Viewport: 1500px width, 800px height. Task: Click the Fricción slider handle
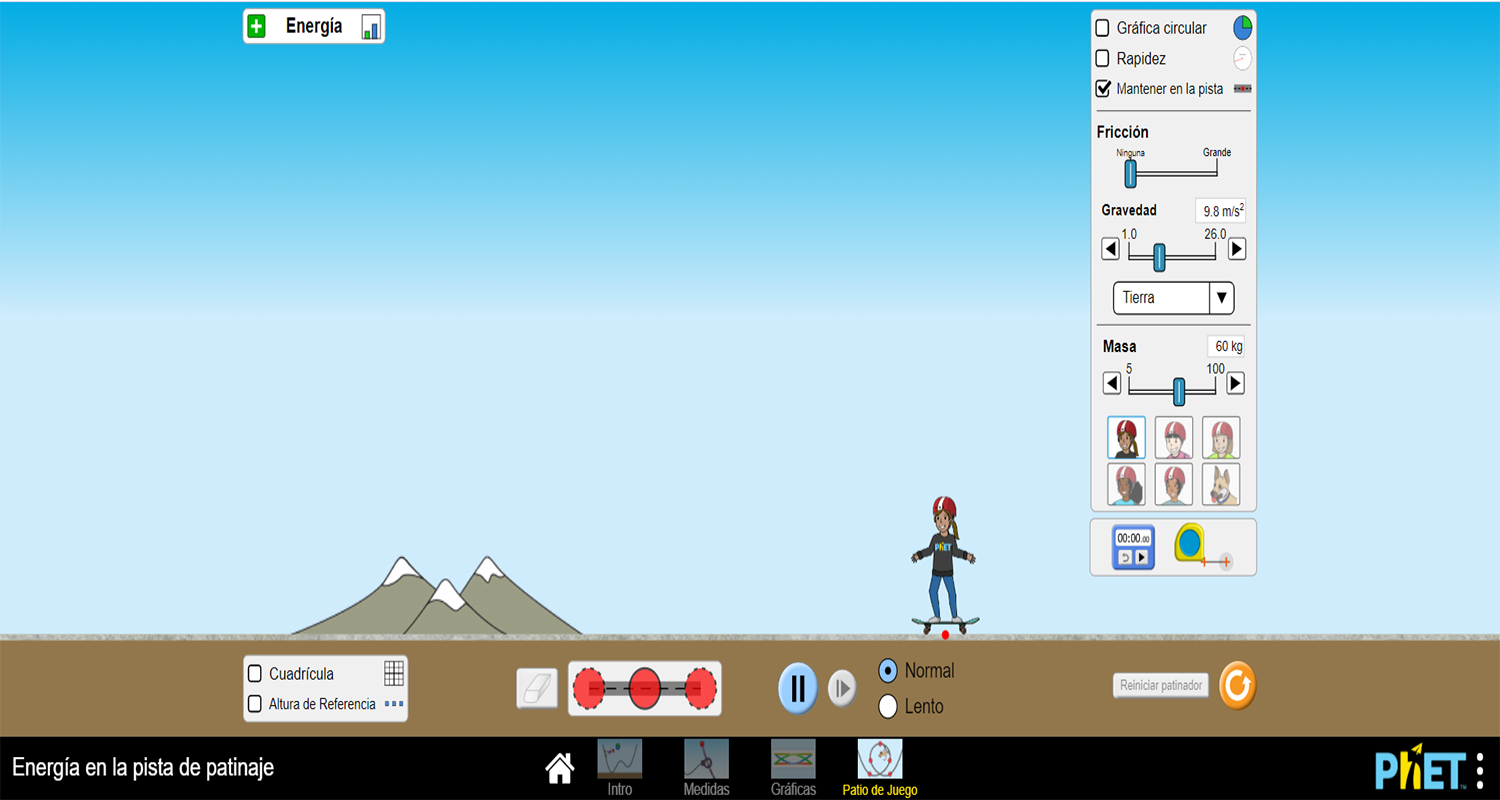click(x=1130, y=173)
